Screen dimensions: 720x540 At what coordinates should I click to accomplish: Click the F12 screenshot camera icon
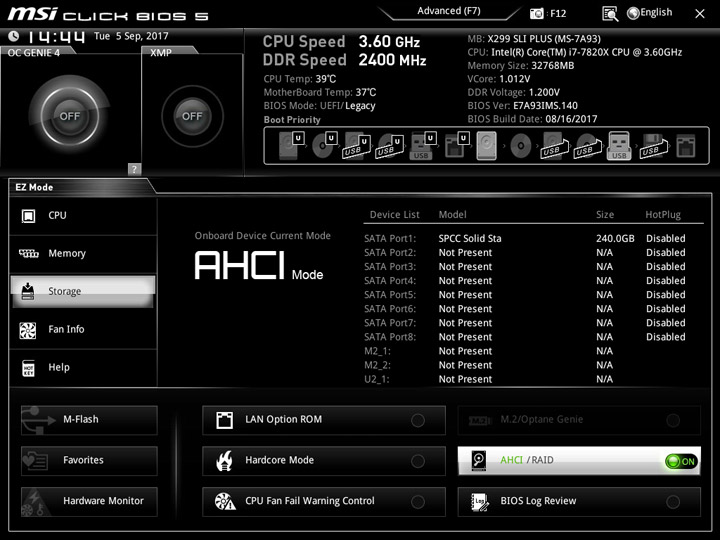[536, 13]
